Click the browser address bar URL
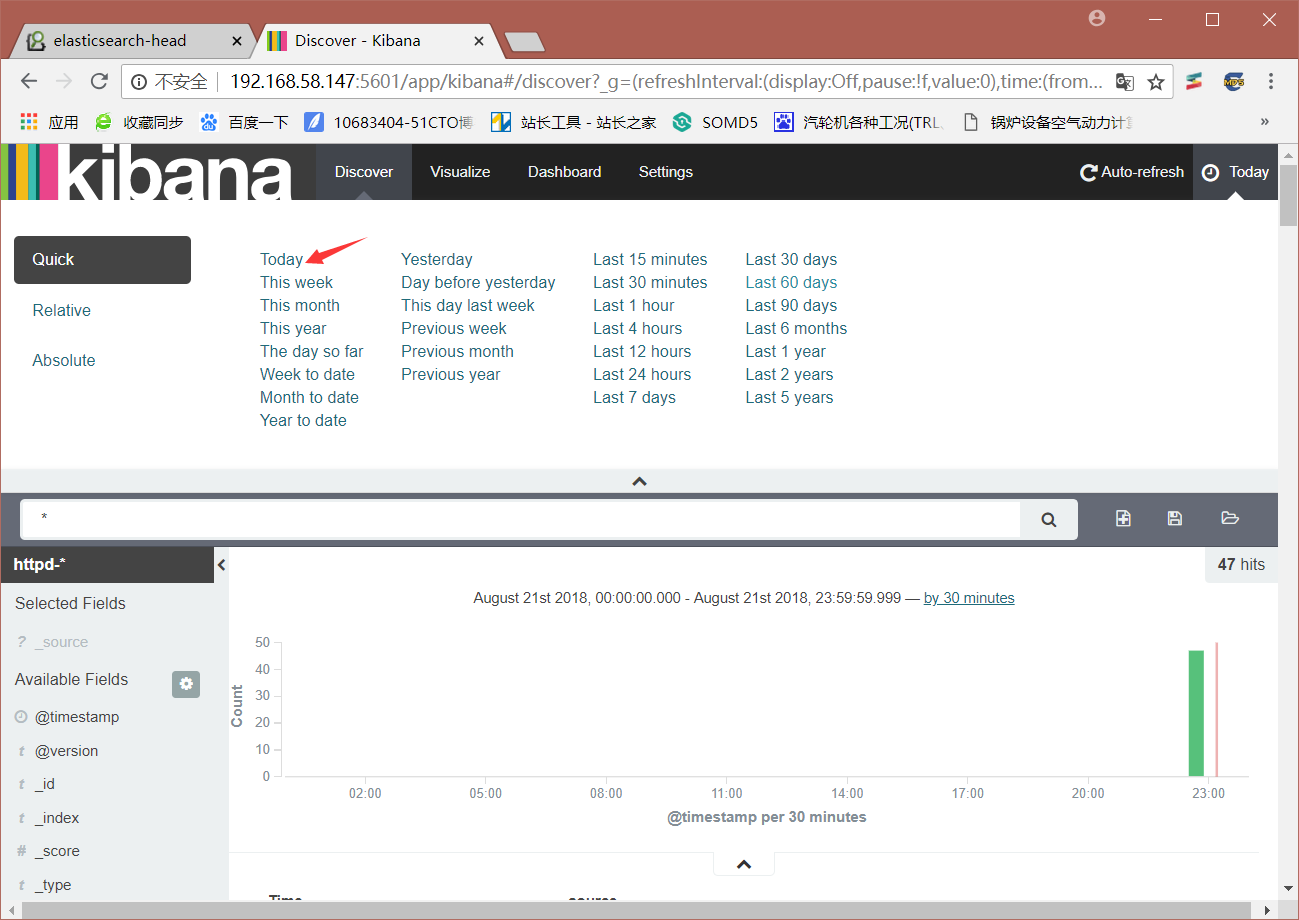Screen dimensions: 1299x920 pyautogui.click(x=667, y=82)
